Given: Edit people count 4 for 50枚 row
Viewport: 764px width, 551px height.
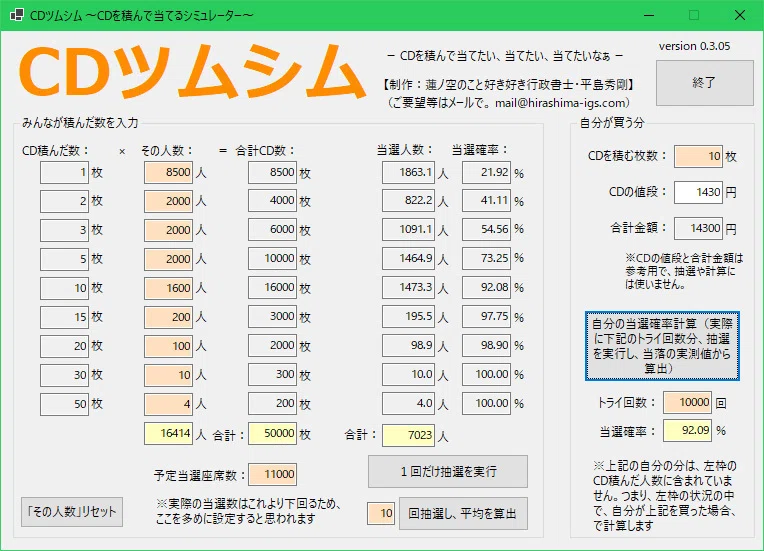Looking at the screenshot, I should [x=168, y=404].
